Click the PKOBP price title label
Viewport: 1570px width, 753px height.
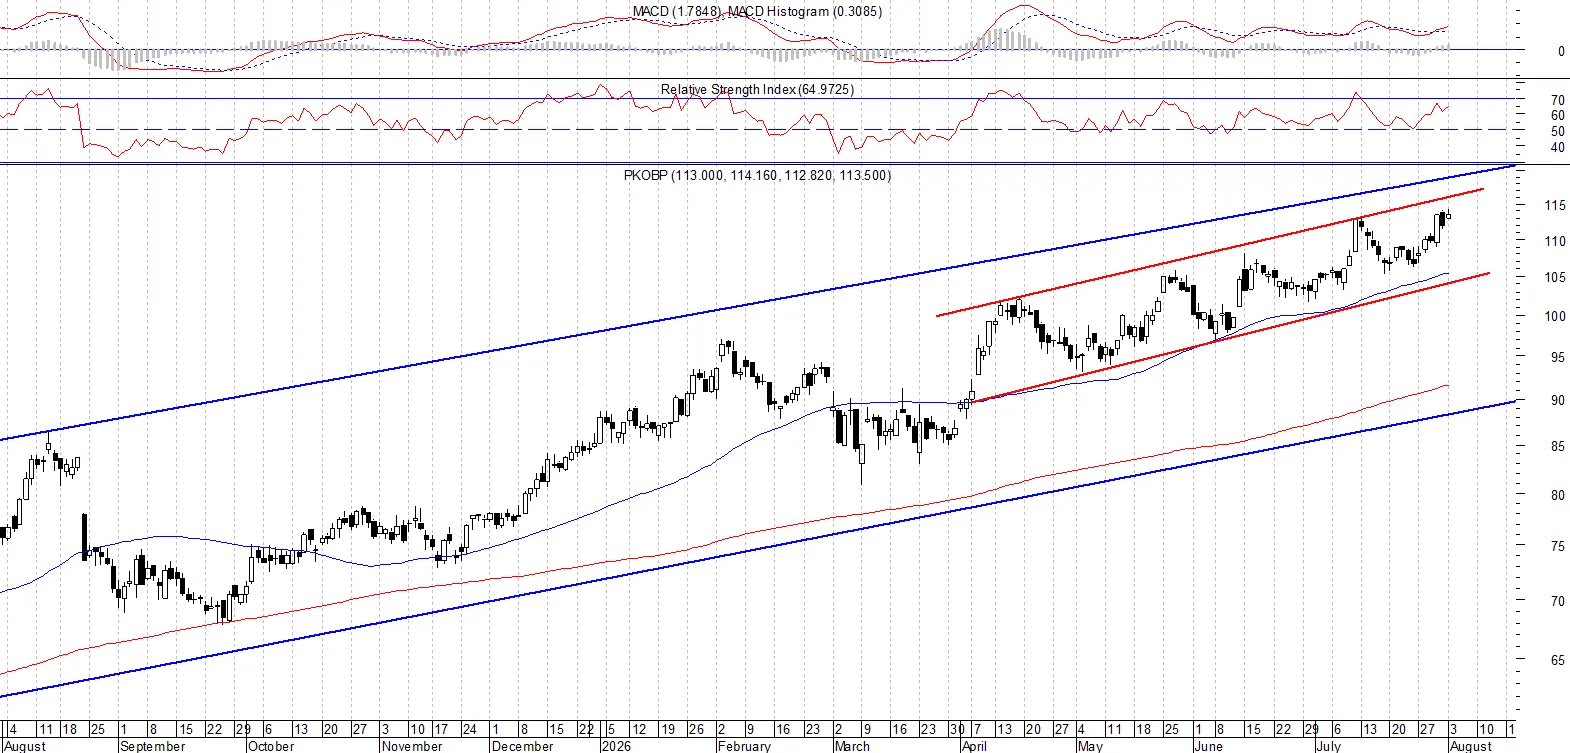(757, 175)
